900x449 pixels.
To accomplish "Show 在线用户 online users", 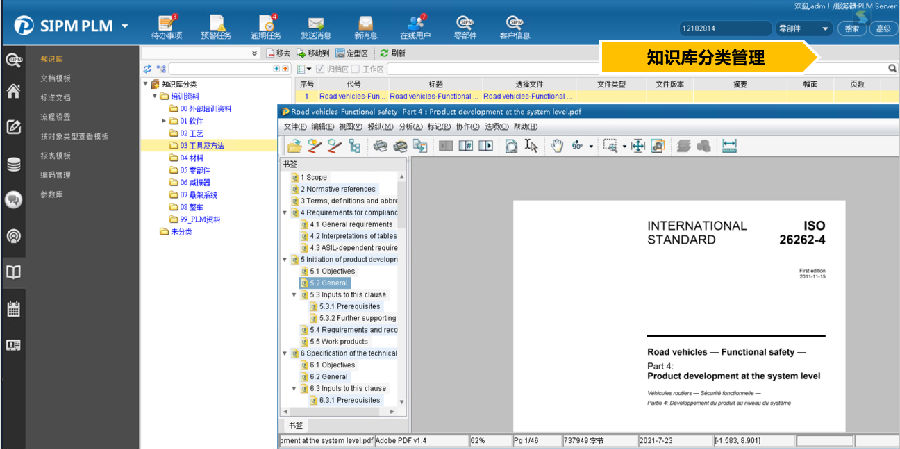I will [415, 26].
